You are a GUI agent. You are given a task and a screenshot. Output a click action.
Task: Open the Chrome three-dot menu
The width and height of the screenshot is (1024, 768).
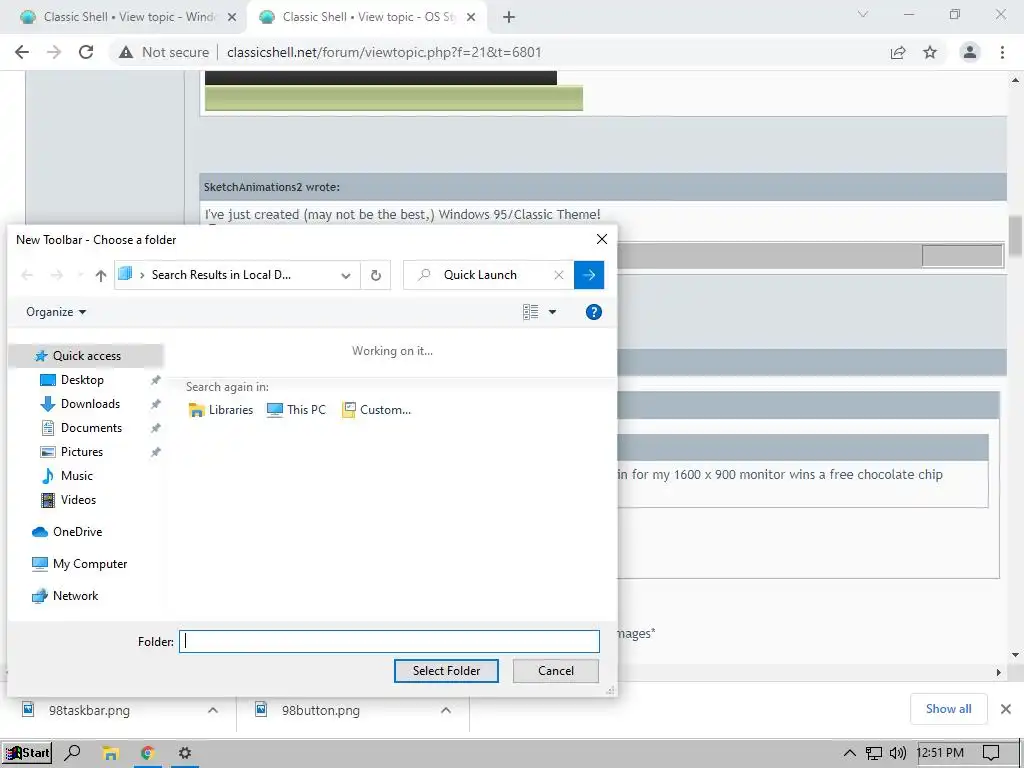click(1002, 52)
